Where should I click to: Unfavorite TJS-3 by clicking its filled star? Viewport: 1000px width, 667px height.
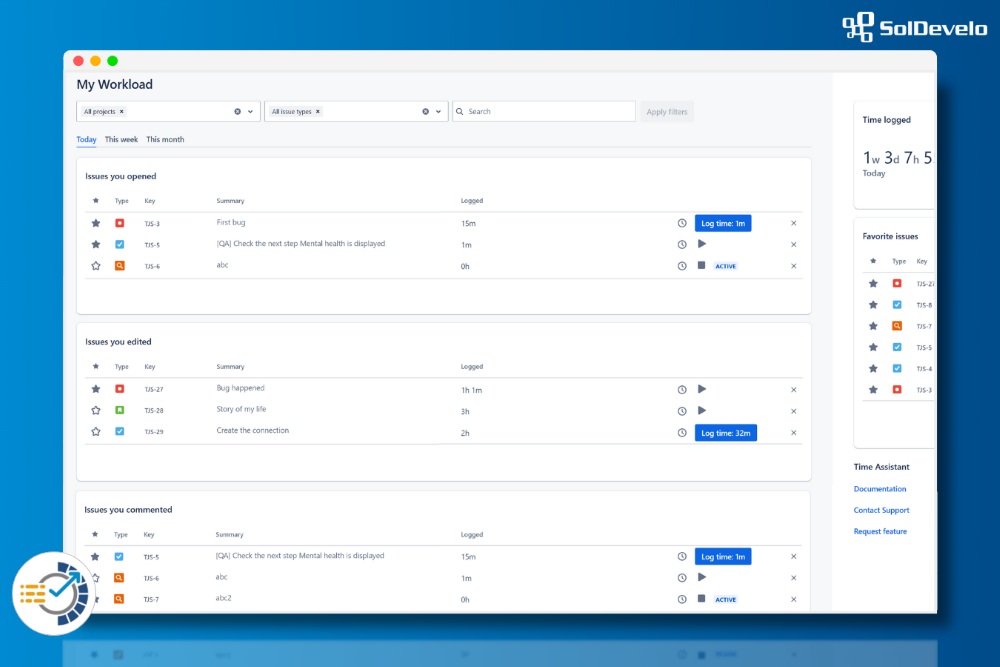[95, 223]
